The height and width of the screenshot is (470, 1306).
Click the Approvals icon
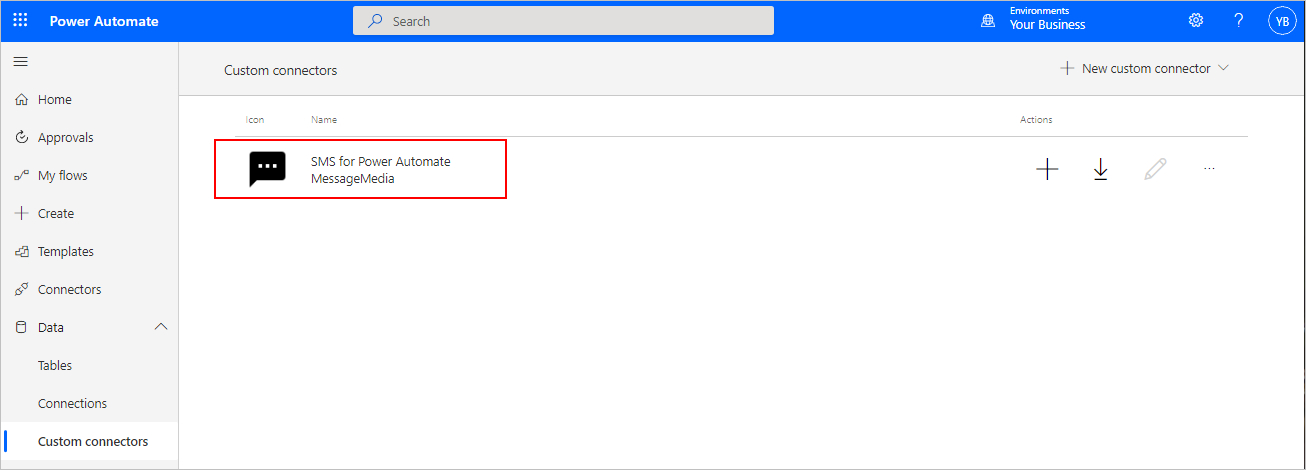pyautogui.click(x=20, y=138)
